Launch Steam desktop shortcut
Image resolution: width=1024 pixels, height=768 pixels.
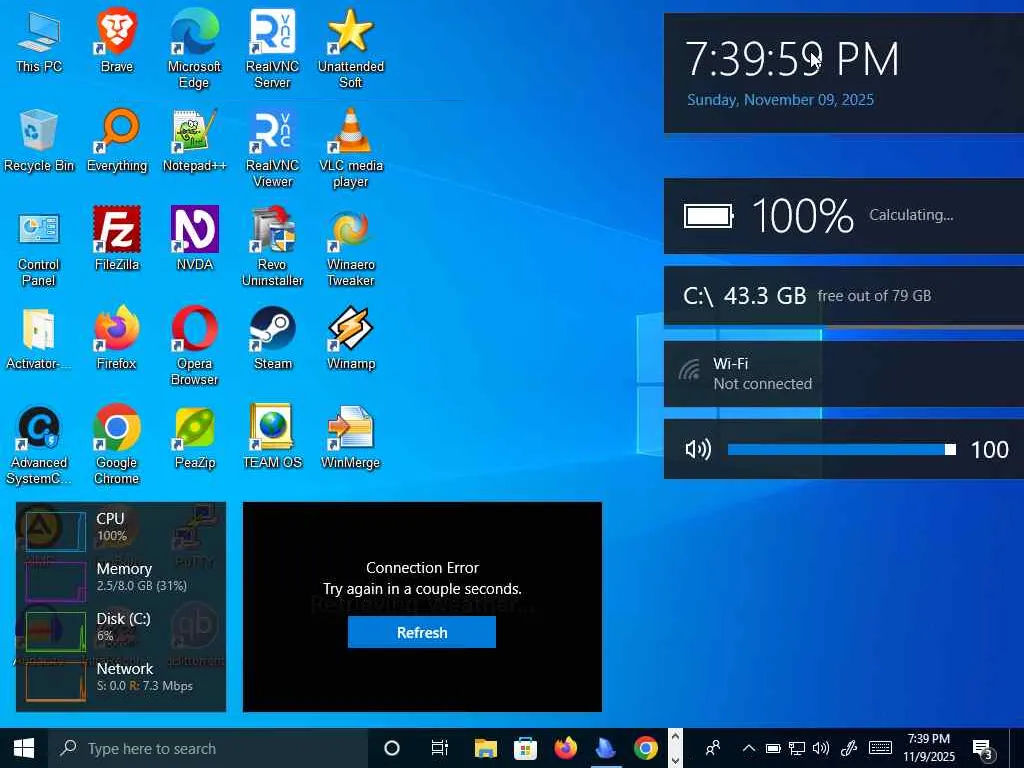[272, 339]
